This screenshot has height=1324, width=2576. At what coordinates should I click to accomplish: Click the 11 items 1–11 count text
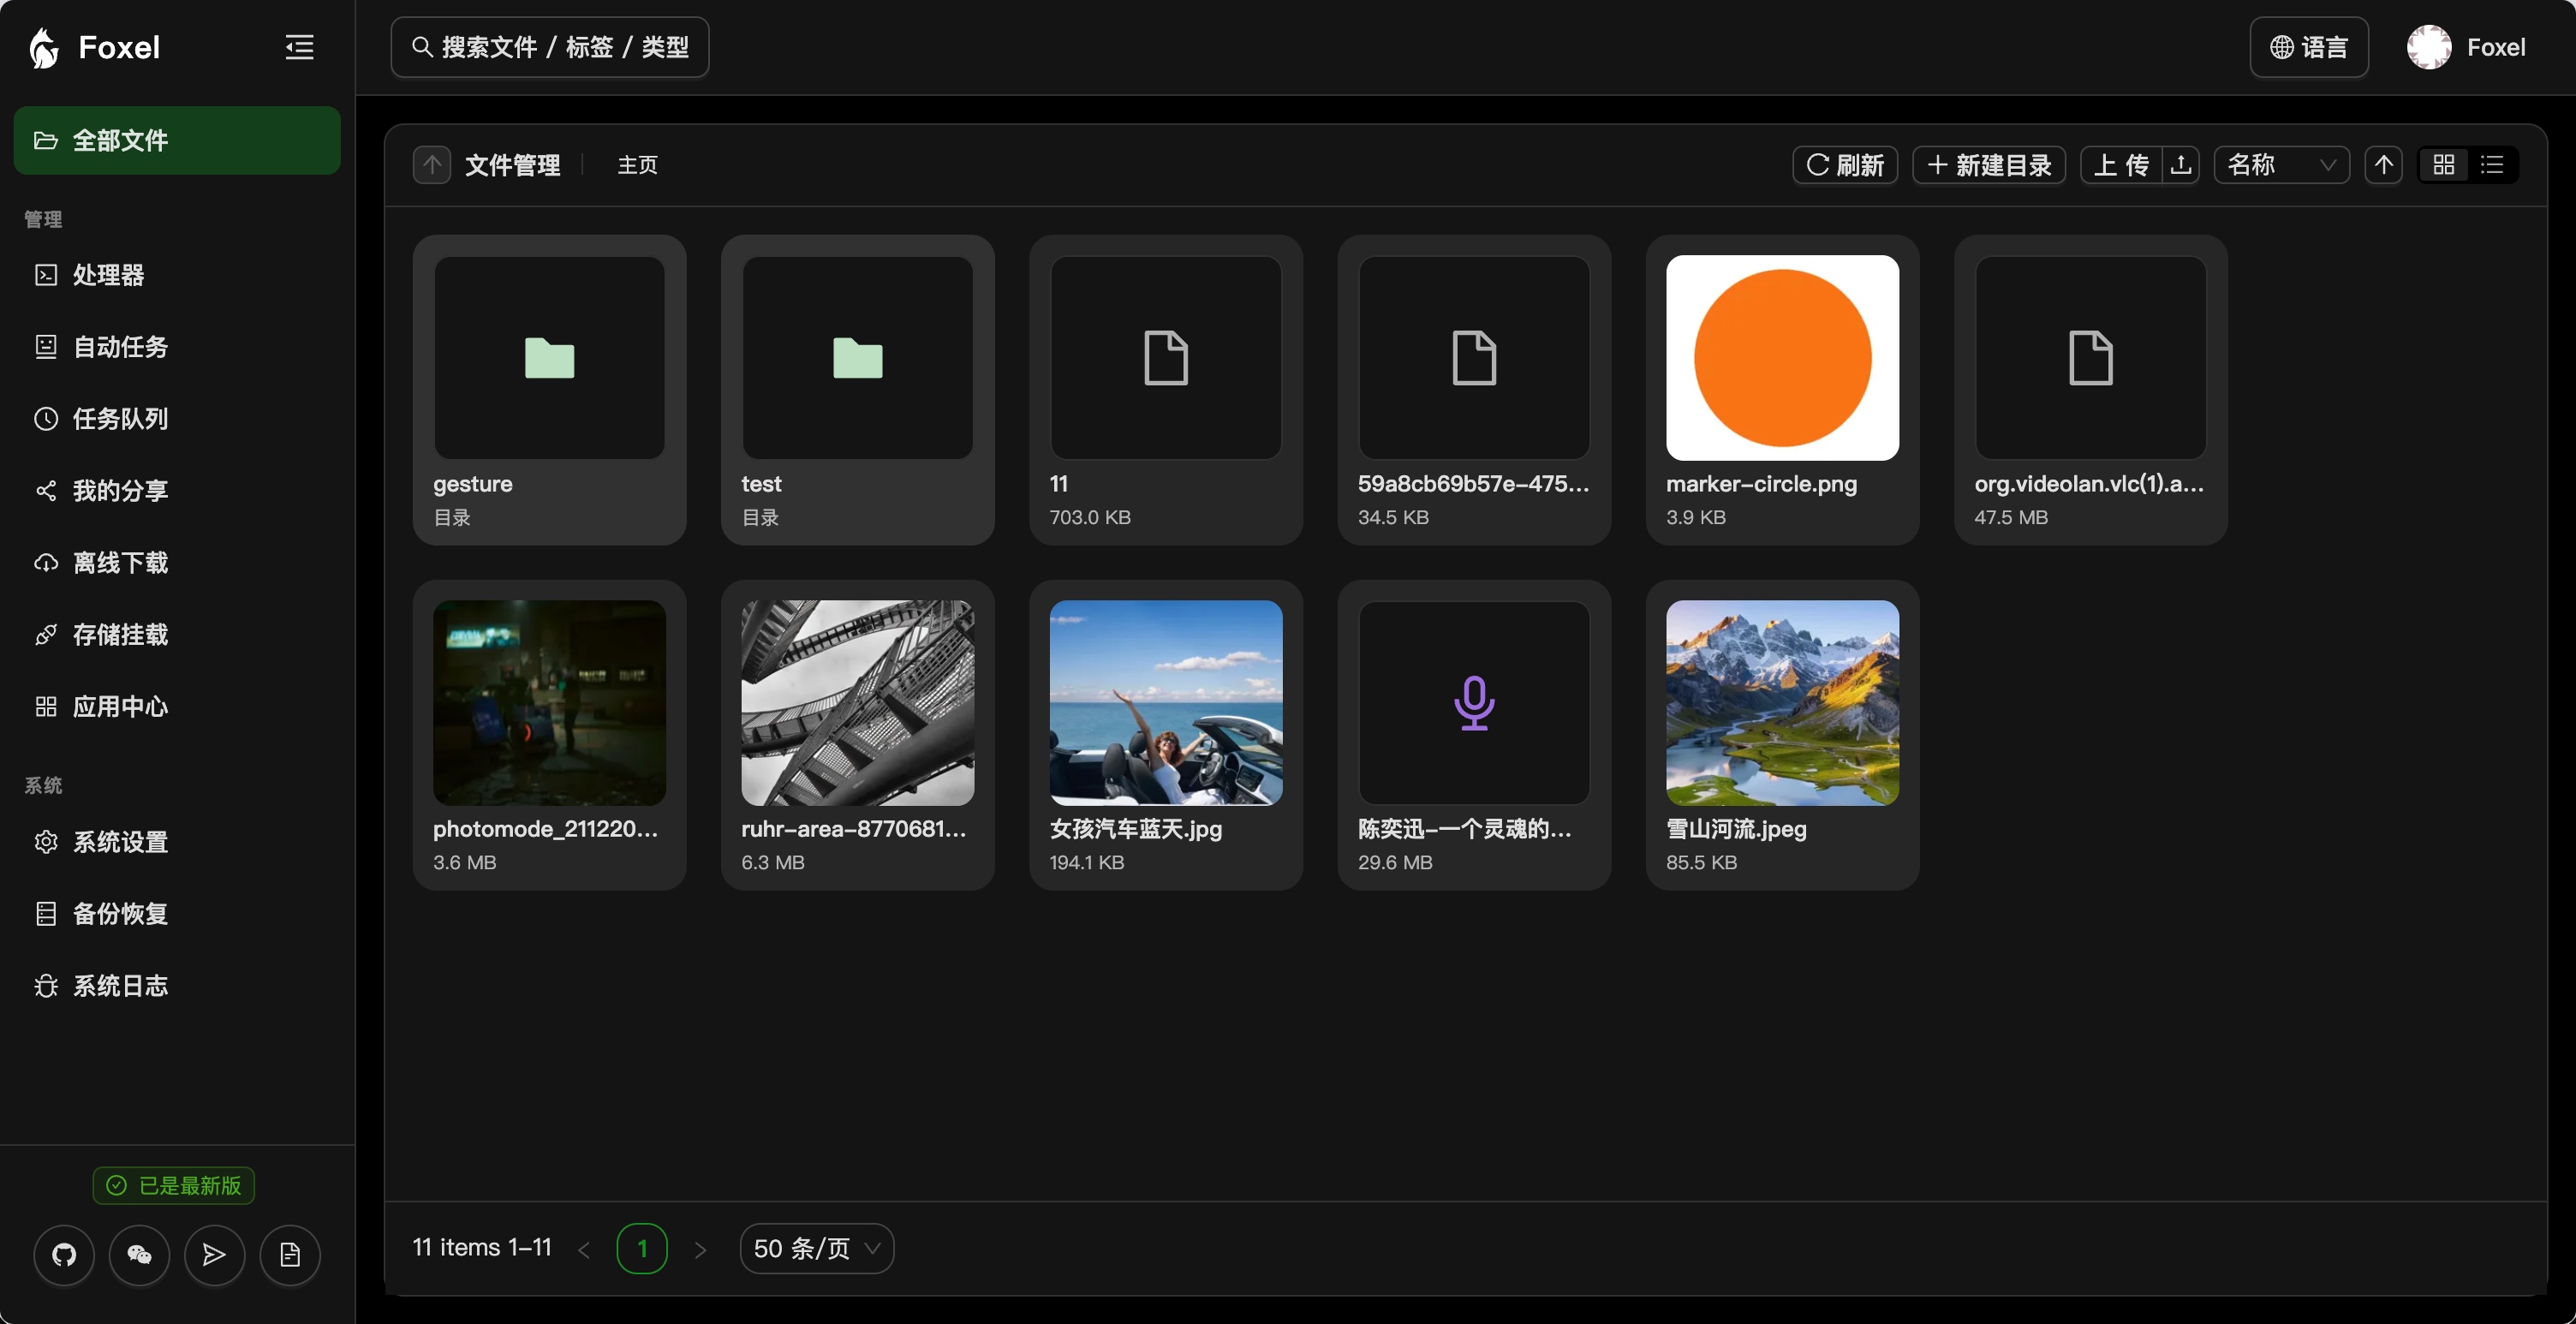click(482, 1248)
